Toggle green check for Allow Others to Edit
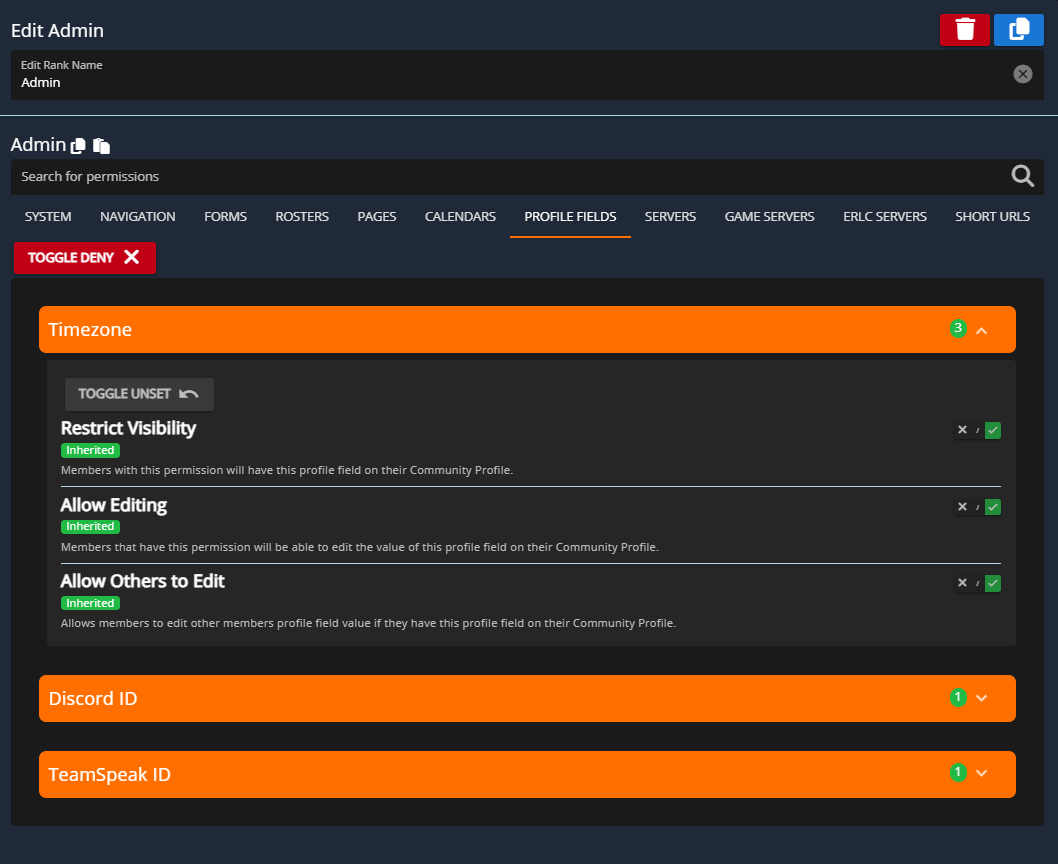The image size is (1058, 864). tap(992, 583)
